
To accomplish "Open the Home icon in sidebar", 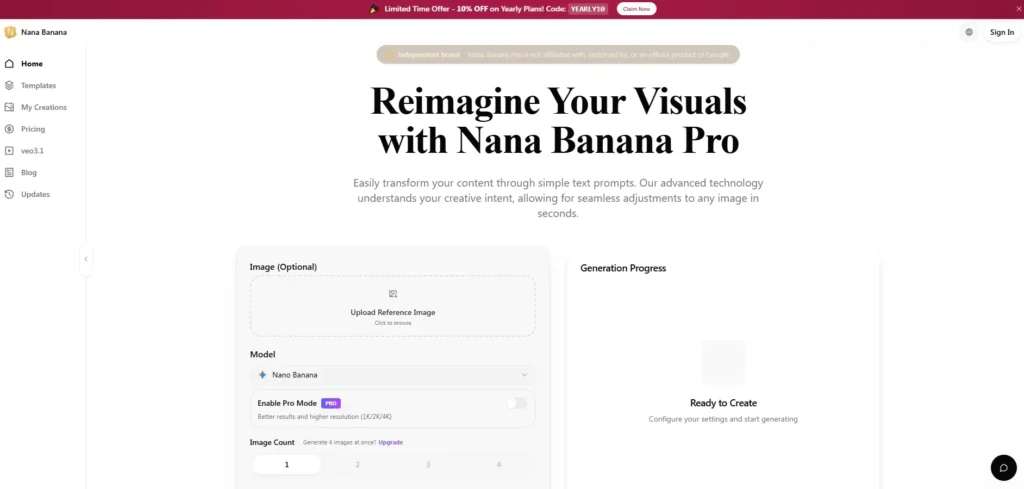I will pos(9,64).
